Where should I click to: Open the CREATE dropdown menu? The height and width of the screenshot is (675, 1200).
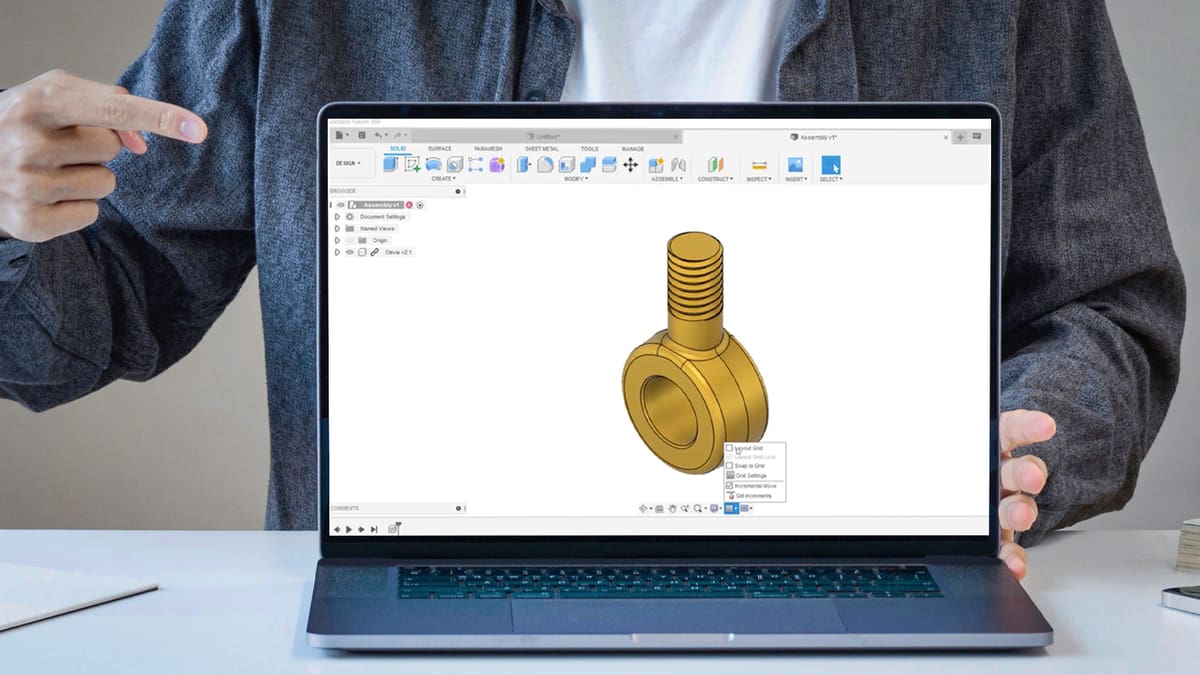443,179
